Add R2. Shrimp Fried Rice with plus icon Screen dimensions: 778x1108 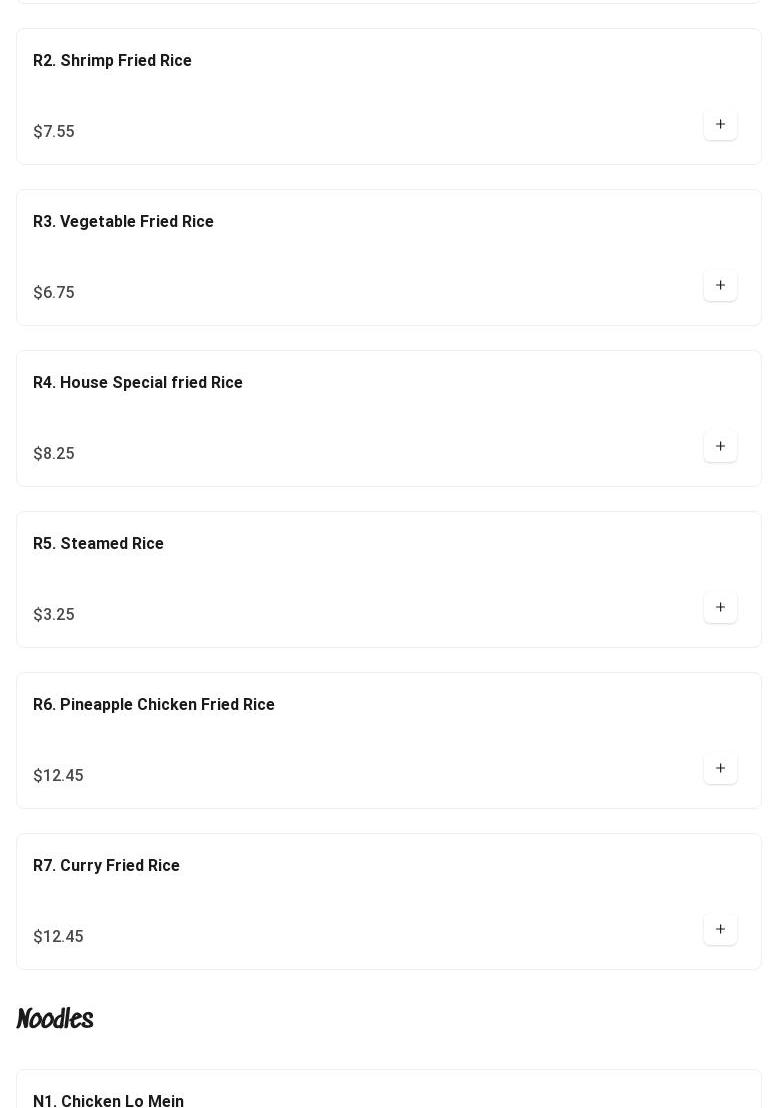click(x=720, y=125)
